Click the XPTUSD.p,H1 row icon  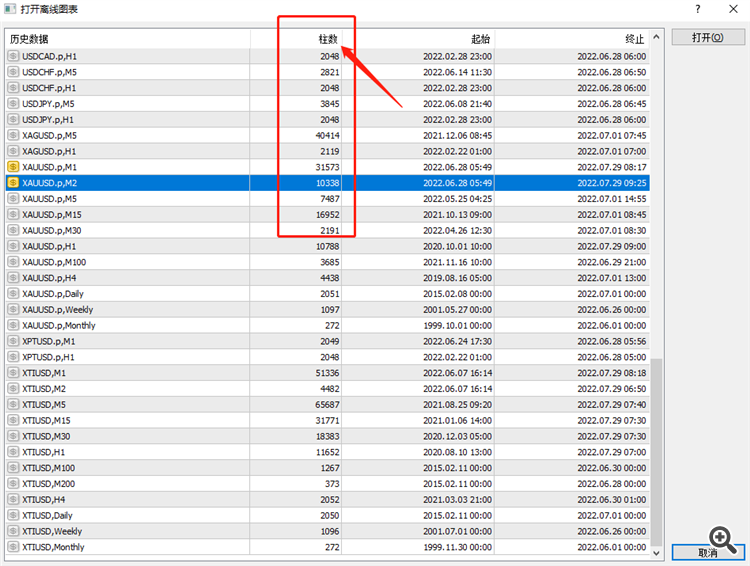point(13,356)
